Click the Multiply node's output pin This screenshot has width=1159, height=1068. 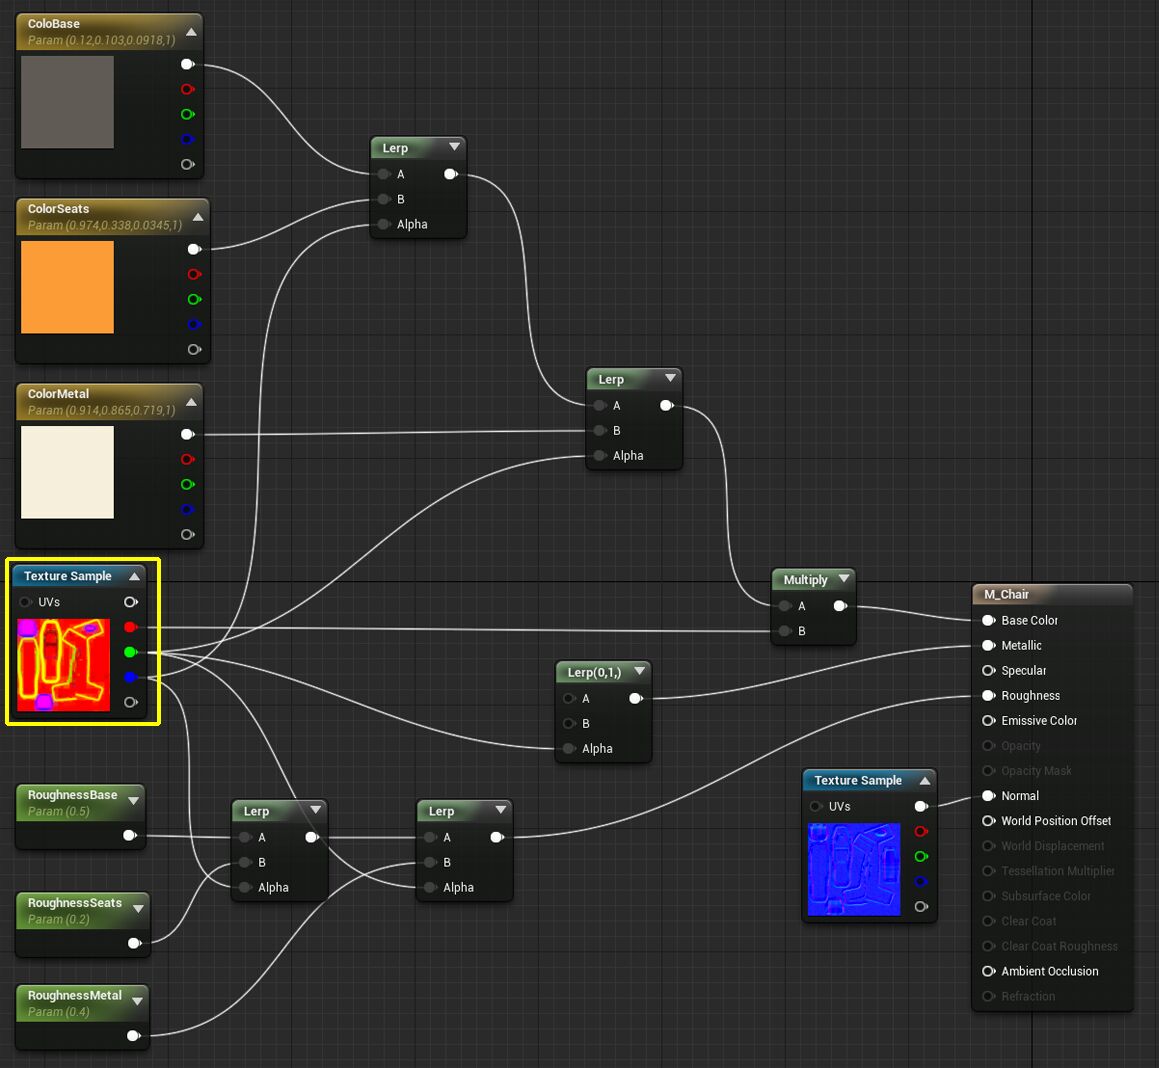(840, 606)
